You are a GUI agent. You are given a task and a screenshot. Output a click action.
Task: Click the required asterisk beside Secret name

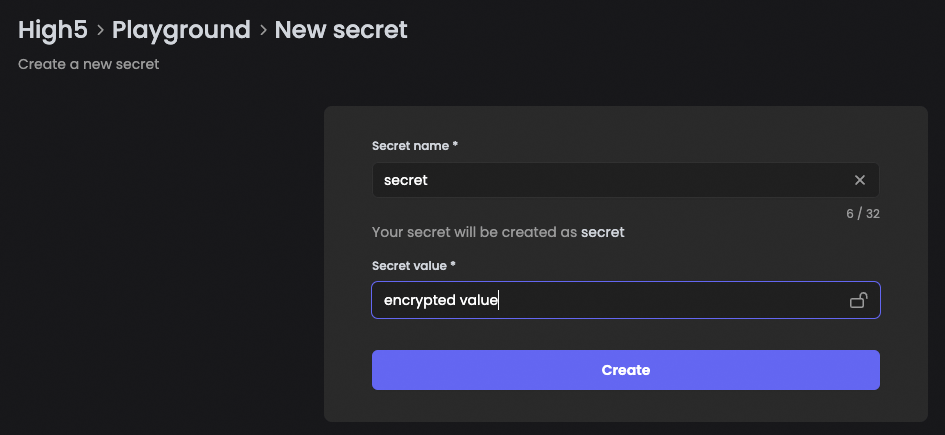click(456, 146)
